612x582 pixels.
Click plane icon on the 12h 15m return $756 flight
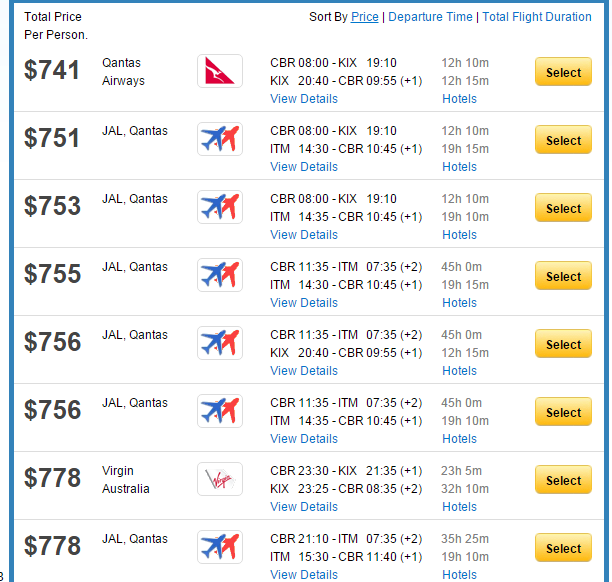[220, 343]
